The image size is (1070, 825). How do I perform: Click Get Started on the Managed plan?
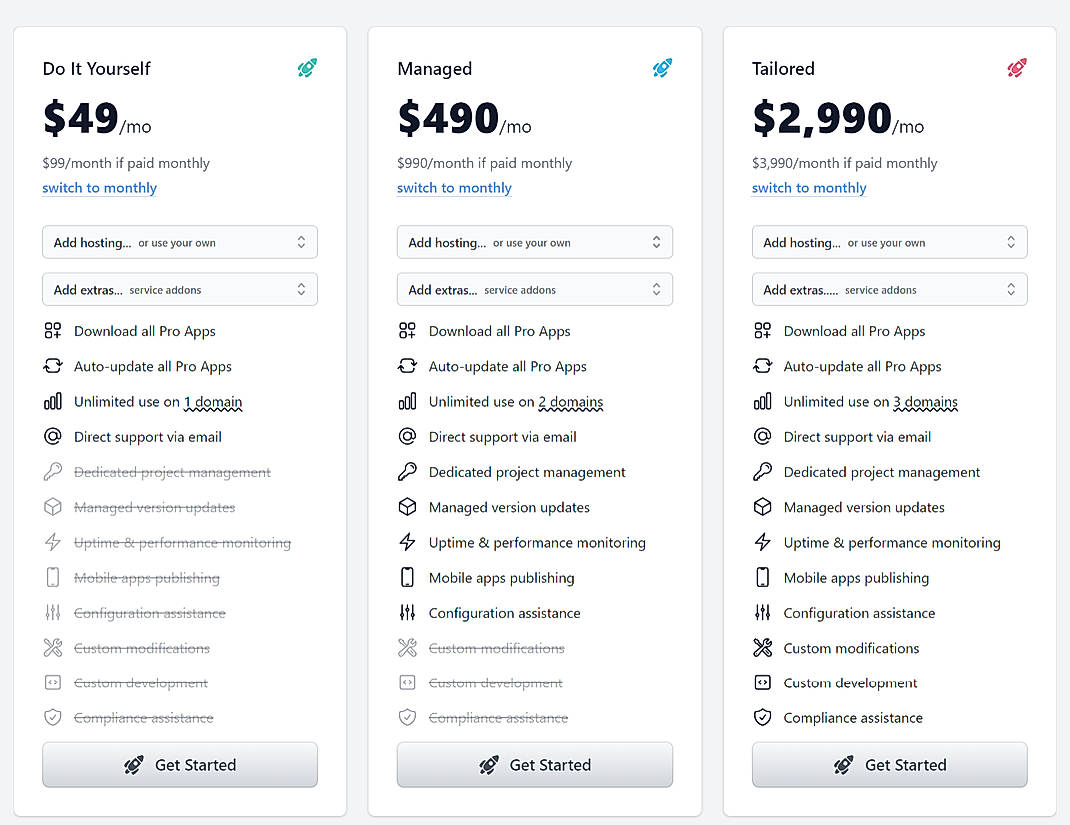(535, 764)
